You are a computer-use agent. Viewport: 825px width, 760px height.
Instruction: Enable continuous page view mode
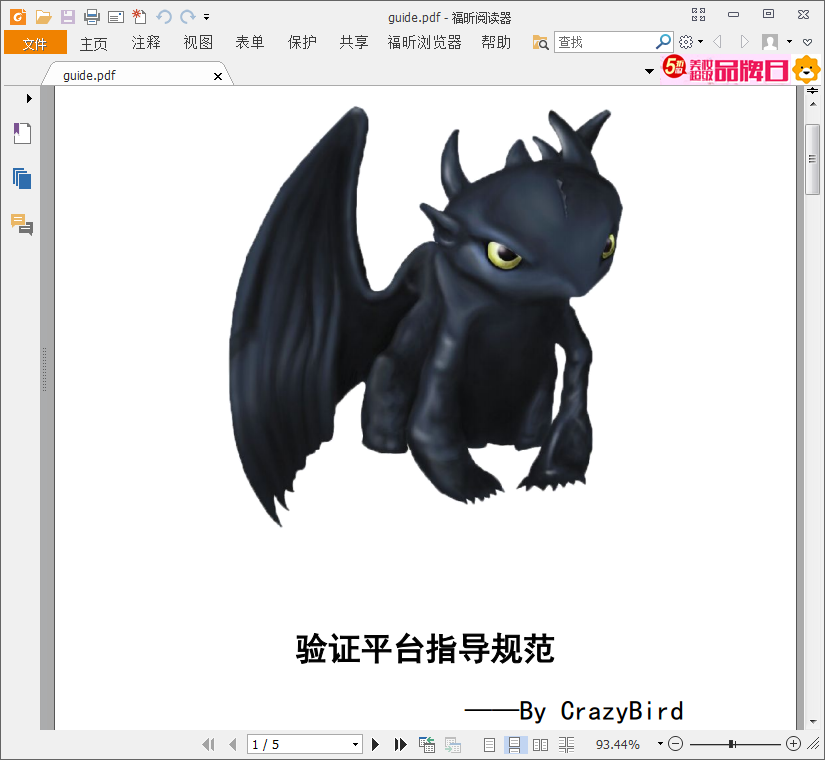pos(514,744)
